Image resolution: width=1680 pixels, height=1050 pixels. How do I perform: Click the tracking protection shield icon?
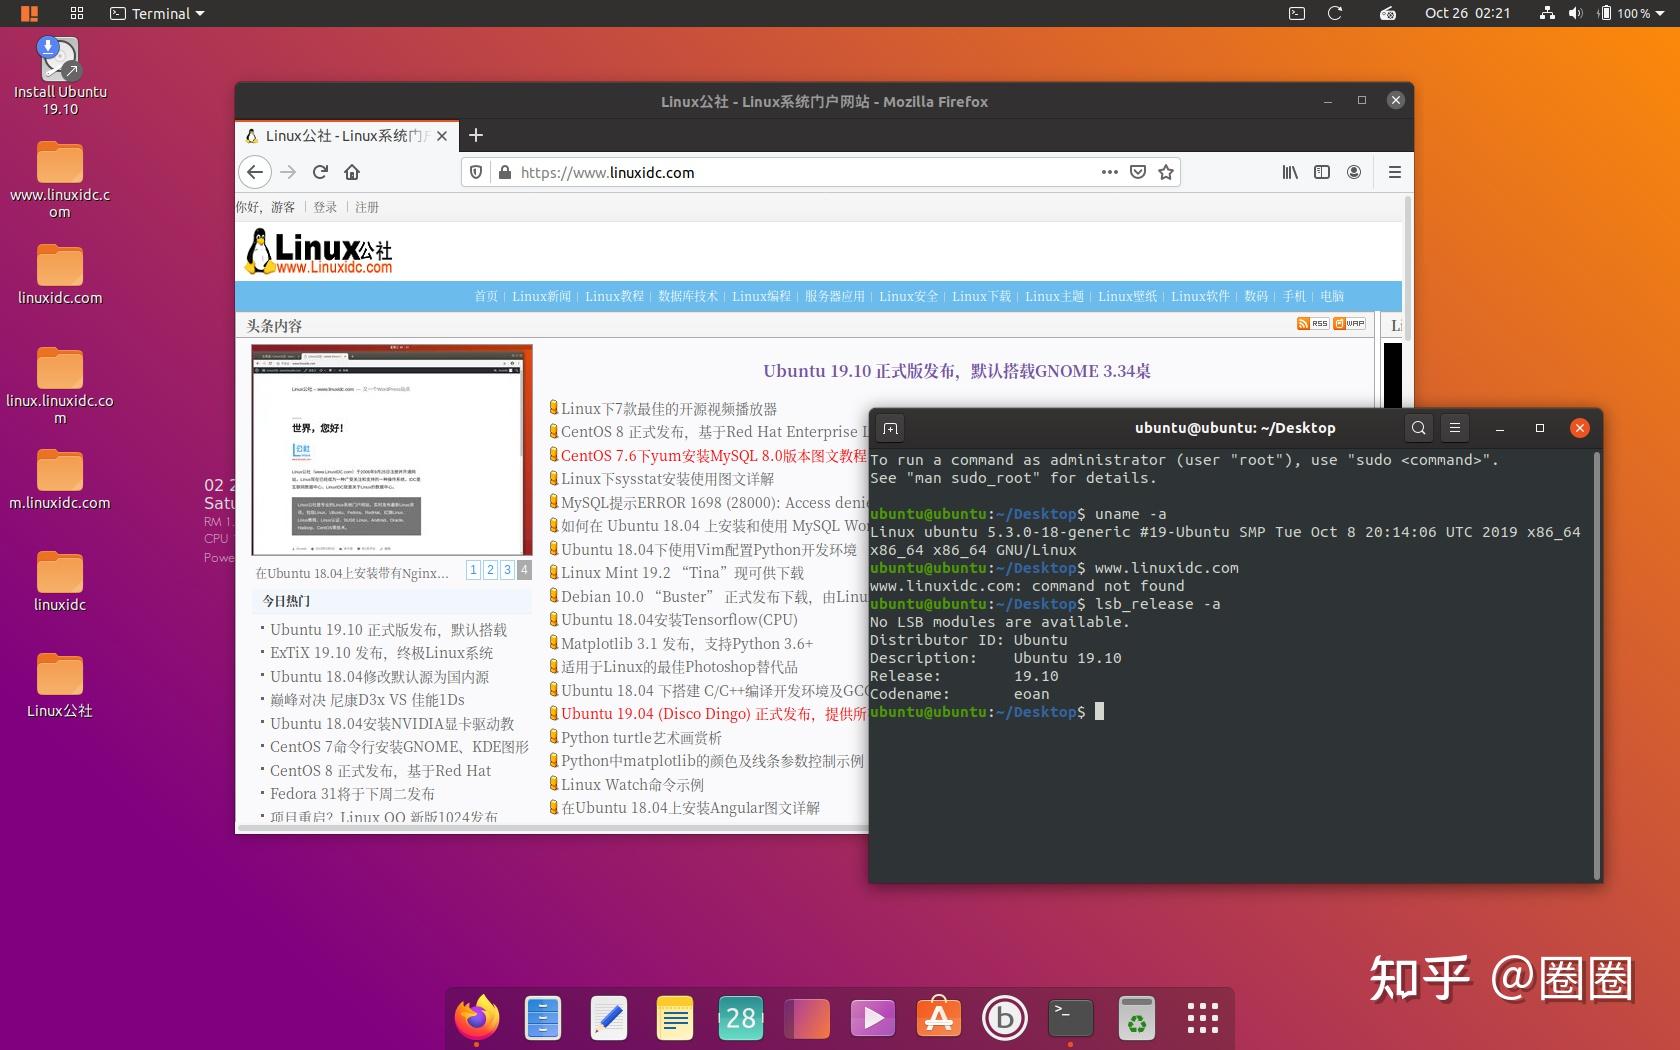pos(476,171)
